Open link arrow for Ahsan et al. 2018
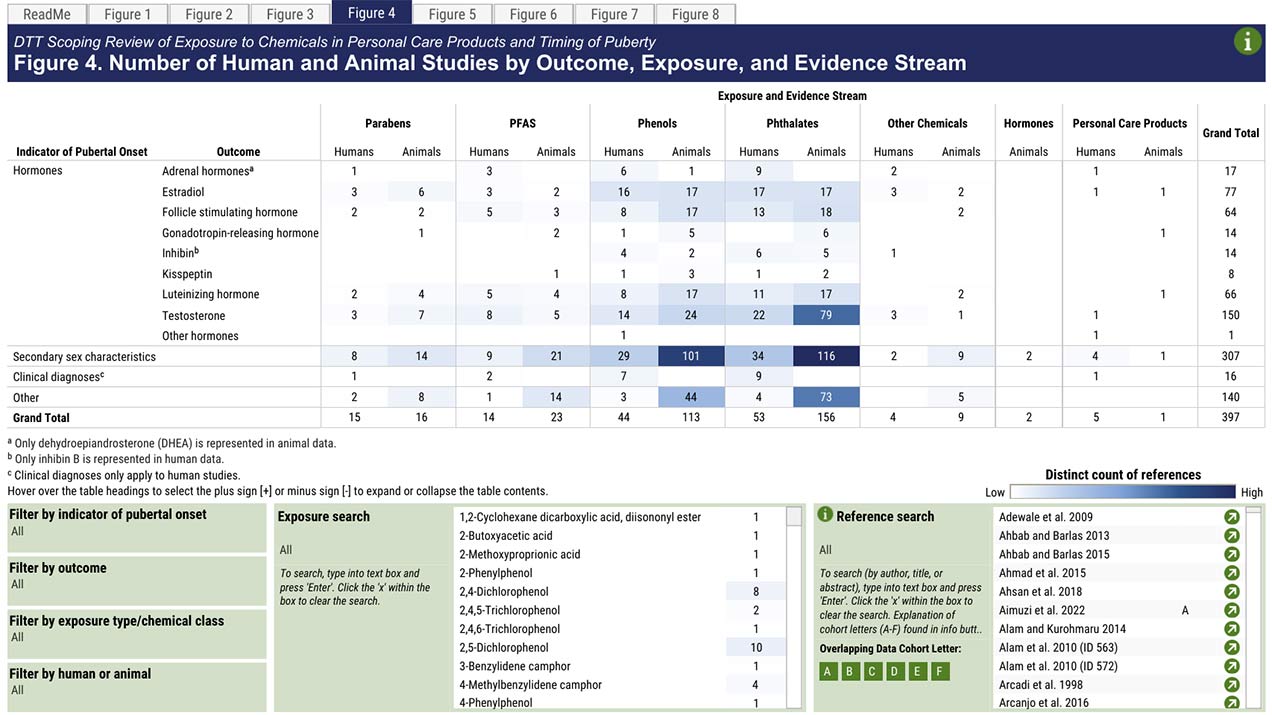Screen dimensions: 1272x715 point(1231,592)
